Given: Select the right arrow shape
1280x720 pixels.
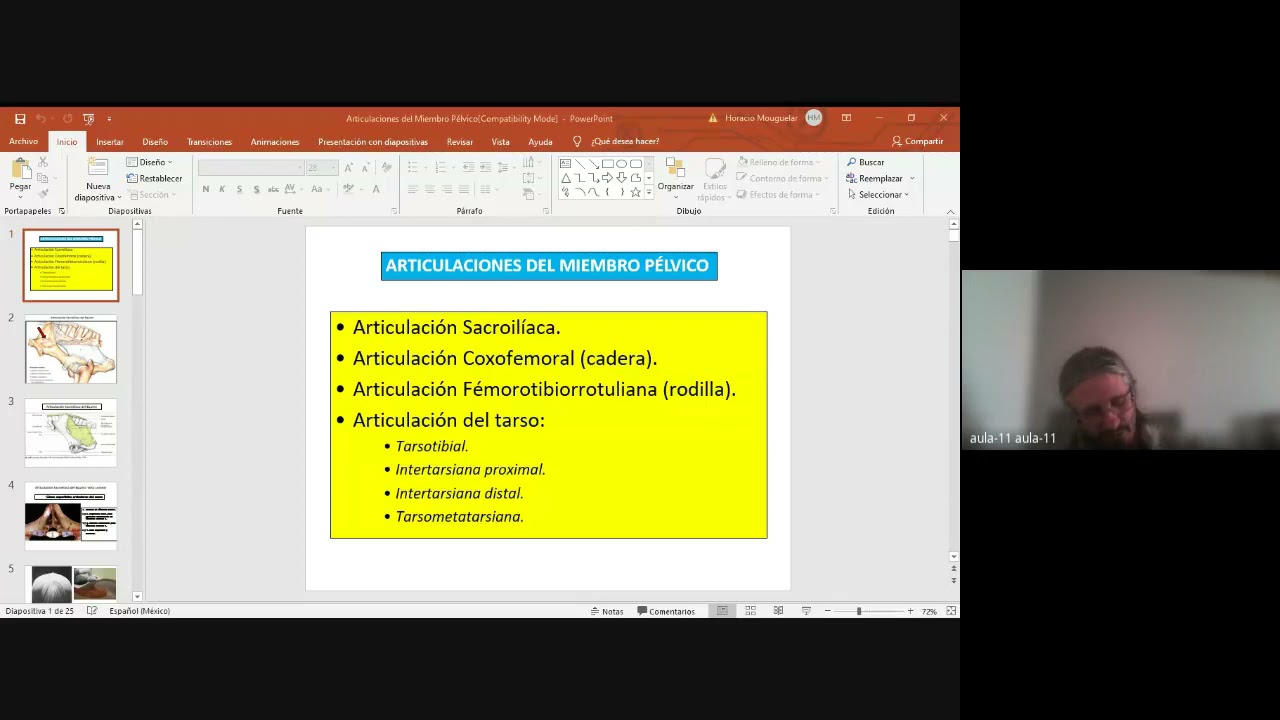Looking at the screenshot, I should 607,178.
